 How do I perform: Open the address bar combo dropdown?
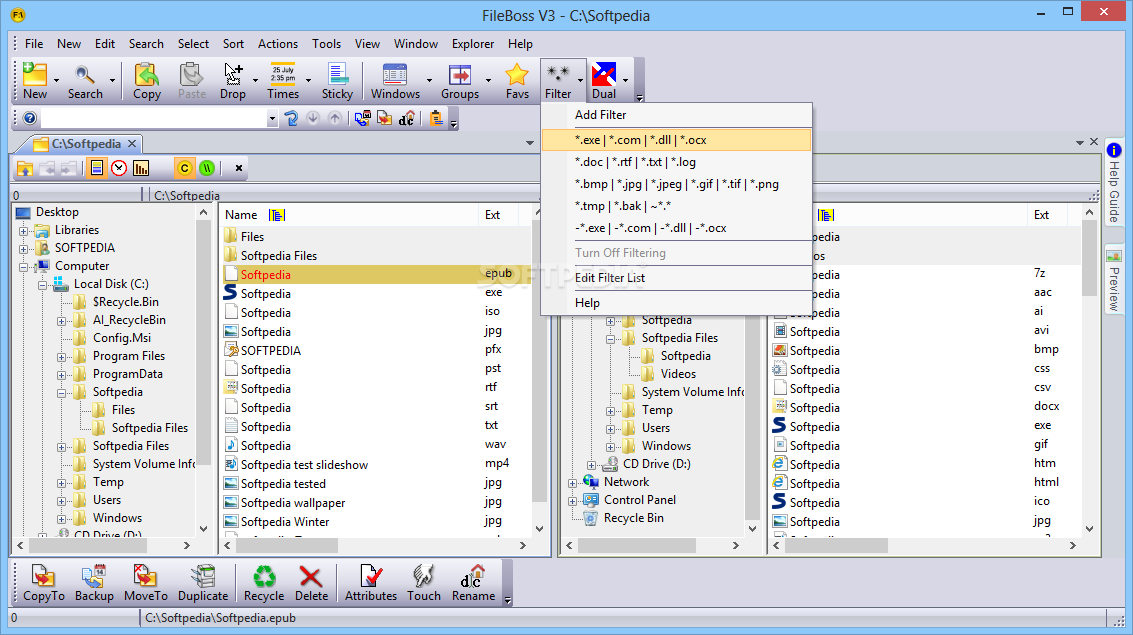click(x=272, y=118)
